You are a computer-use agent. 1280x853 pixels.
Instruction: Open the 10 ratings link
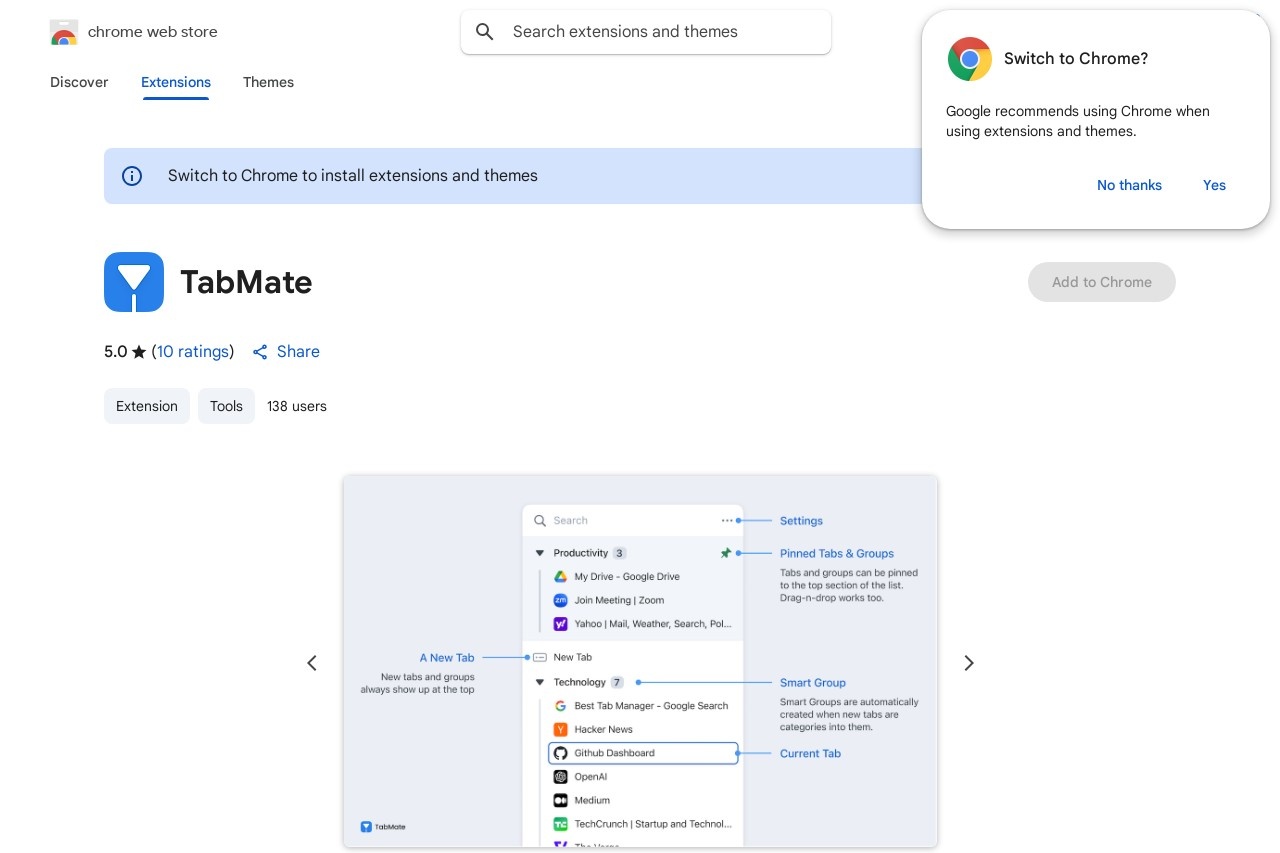click(x=193, y=352)
